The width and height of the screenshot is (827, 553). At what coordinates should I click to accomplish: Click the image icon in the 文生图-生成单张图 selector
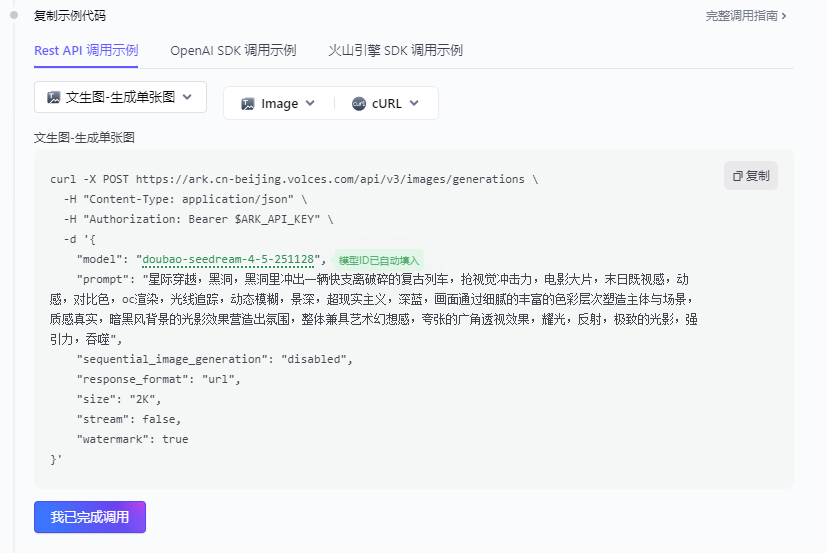pos(54,98)
